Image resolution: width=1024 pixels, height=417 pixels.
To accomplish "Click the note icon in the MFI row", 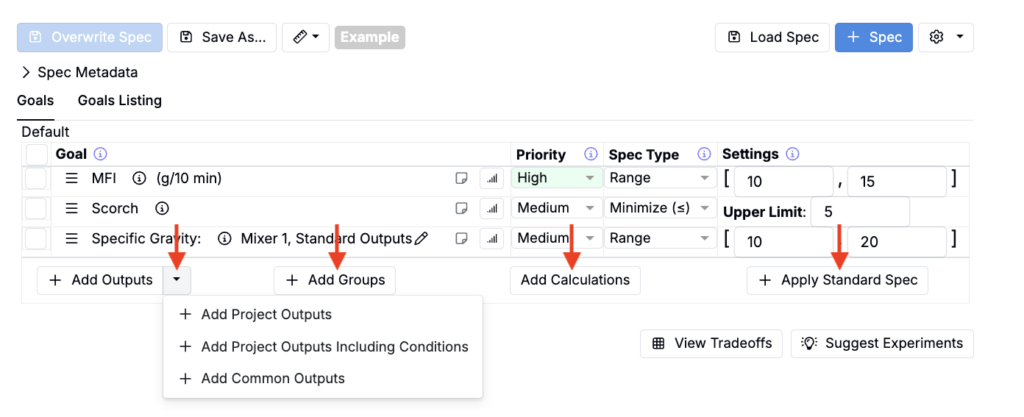I will click(x=462, y=178).
